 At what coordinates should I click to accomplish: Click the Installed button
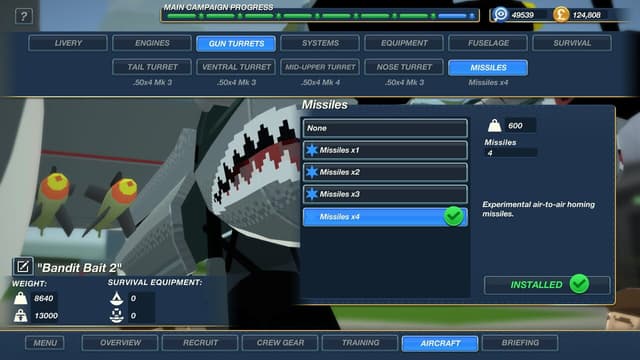547,284
